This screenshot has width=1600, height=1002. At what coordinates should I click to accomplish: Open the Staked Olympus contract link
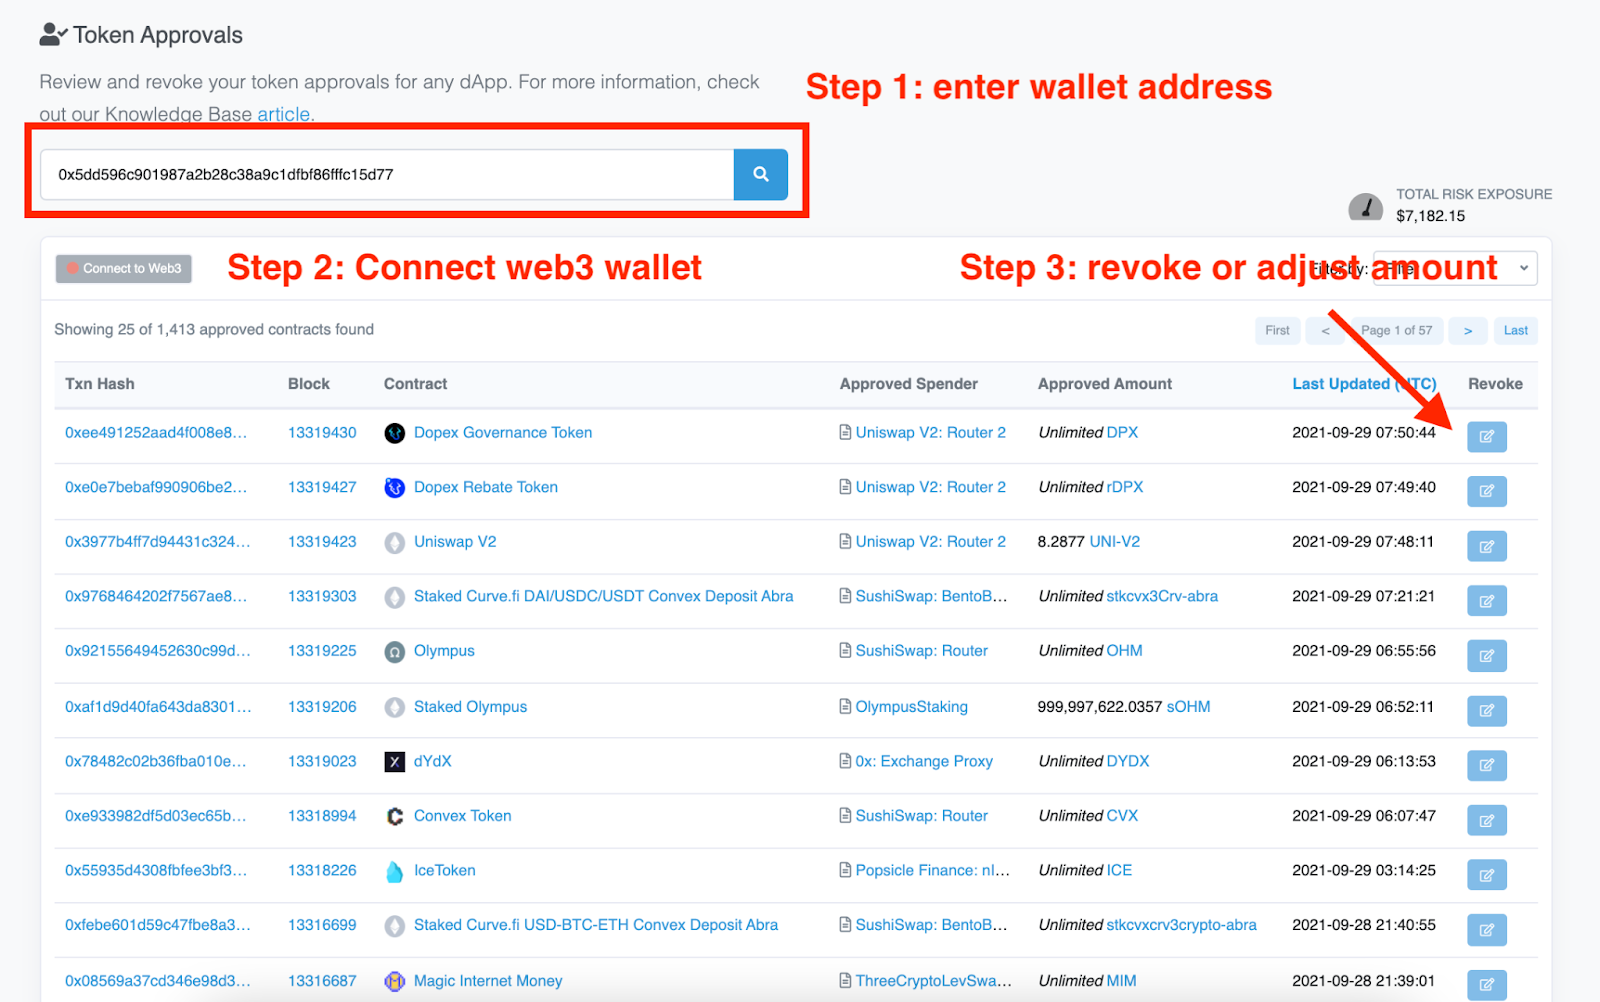point(470,707)
